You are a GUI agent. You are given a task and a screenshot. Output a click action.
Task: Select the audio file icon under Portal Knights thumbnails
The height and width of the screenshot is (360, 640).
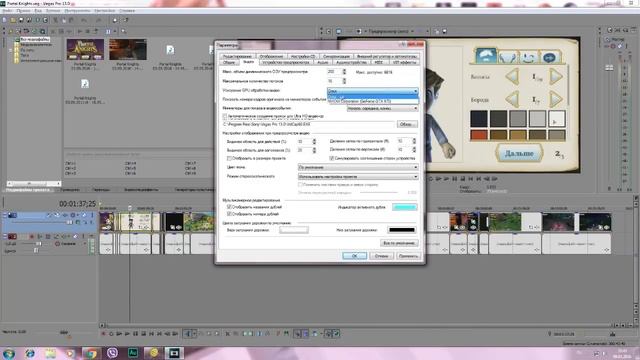coord(85,84)
